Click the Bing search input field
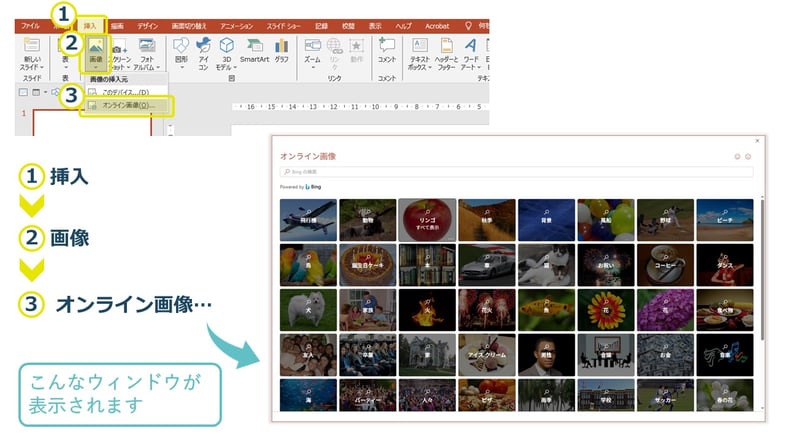This screenshot has width=785, height=441. 516,172
